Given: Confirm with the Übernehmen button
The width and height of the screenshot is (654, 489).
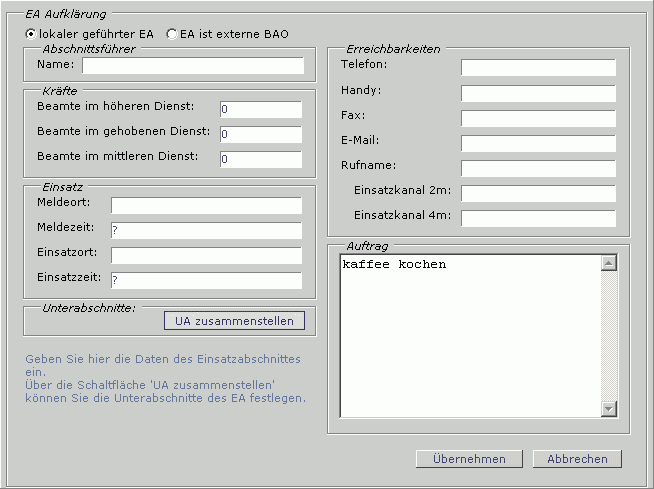Looking at the screenshot, I should click(469, 459).
